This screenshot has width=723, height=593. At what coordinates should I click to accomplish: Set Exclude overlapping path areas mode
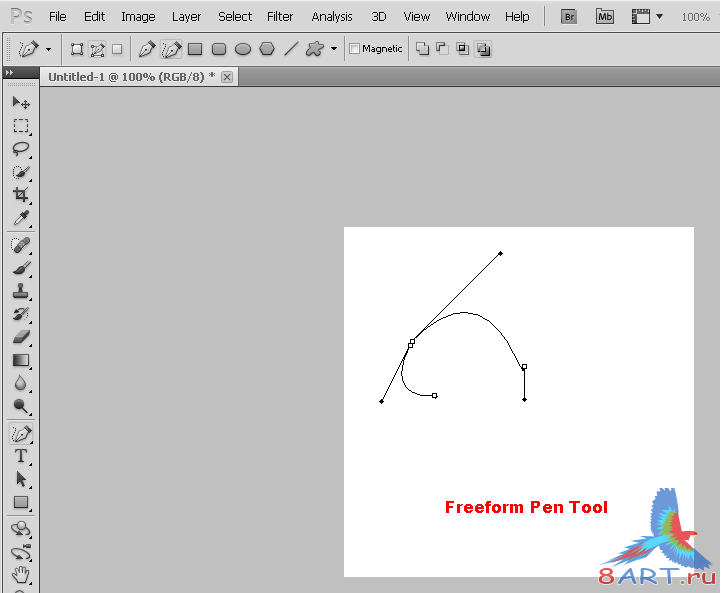(483, 49)
